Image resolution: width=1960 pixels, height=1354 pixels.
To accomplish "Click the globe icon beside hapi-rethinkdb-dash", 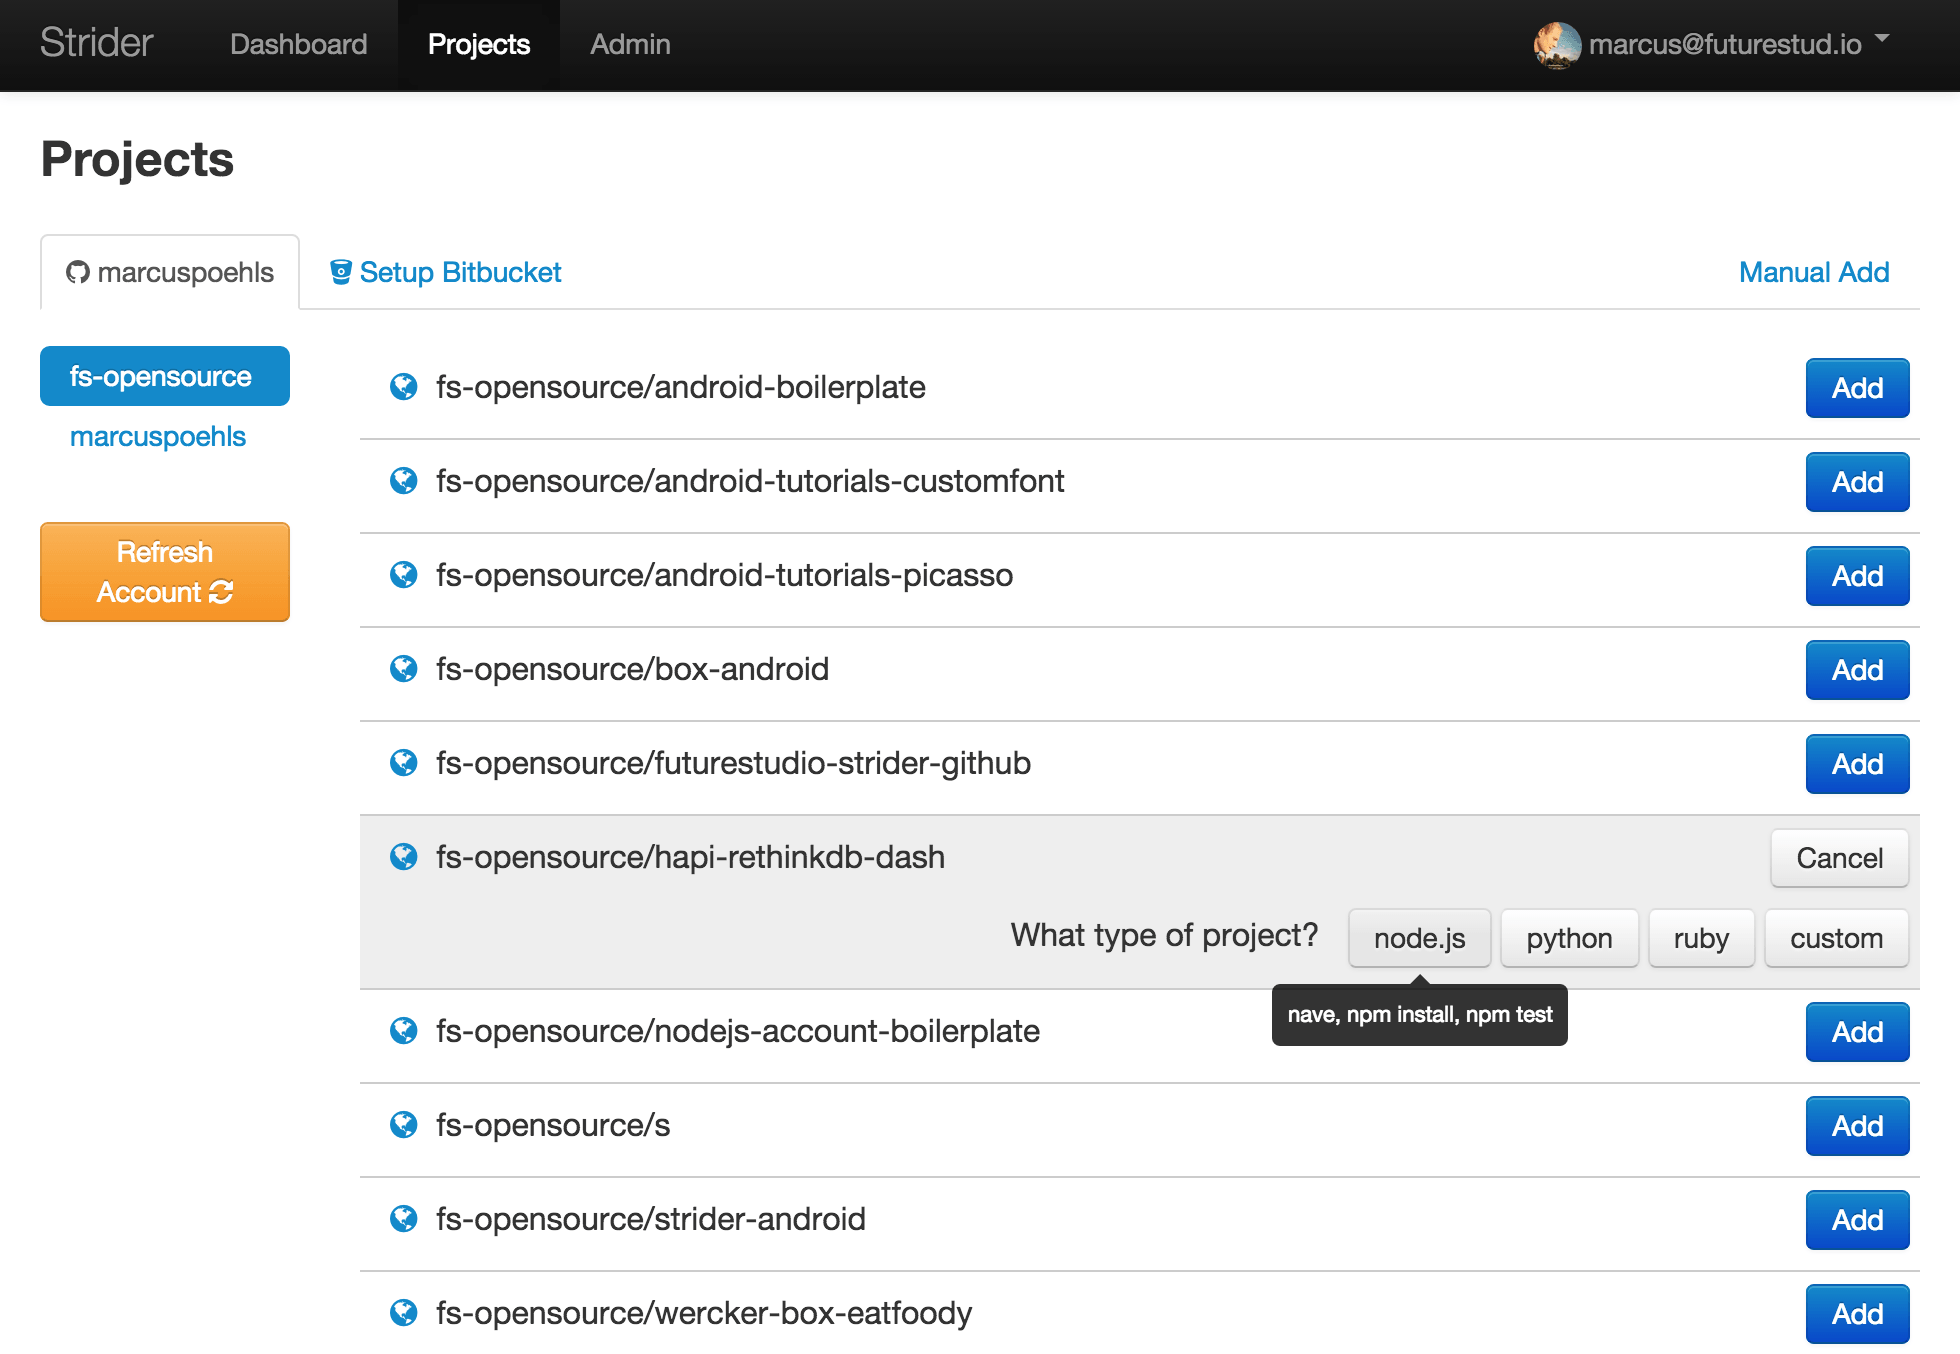I will pos(404,857).
